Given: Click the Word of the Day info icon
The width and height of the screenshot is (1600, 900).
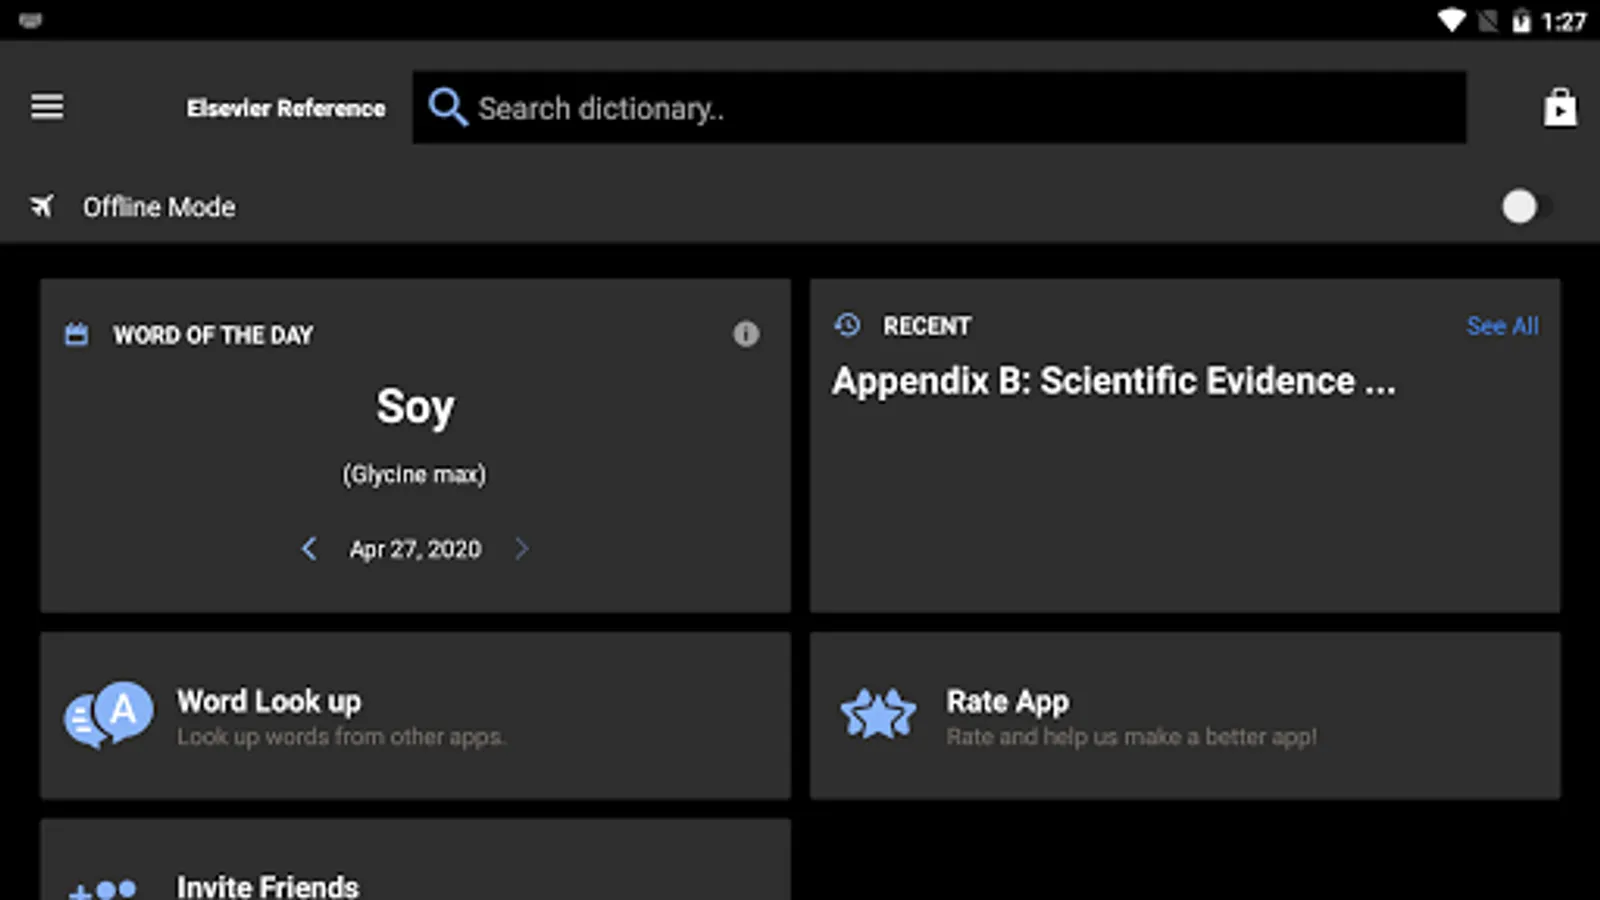Looking at the screenshot, I should coord(746,334).
